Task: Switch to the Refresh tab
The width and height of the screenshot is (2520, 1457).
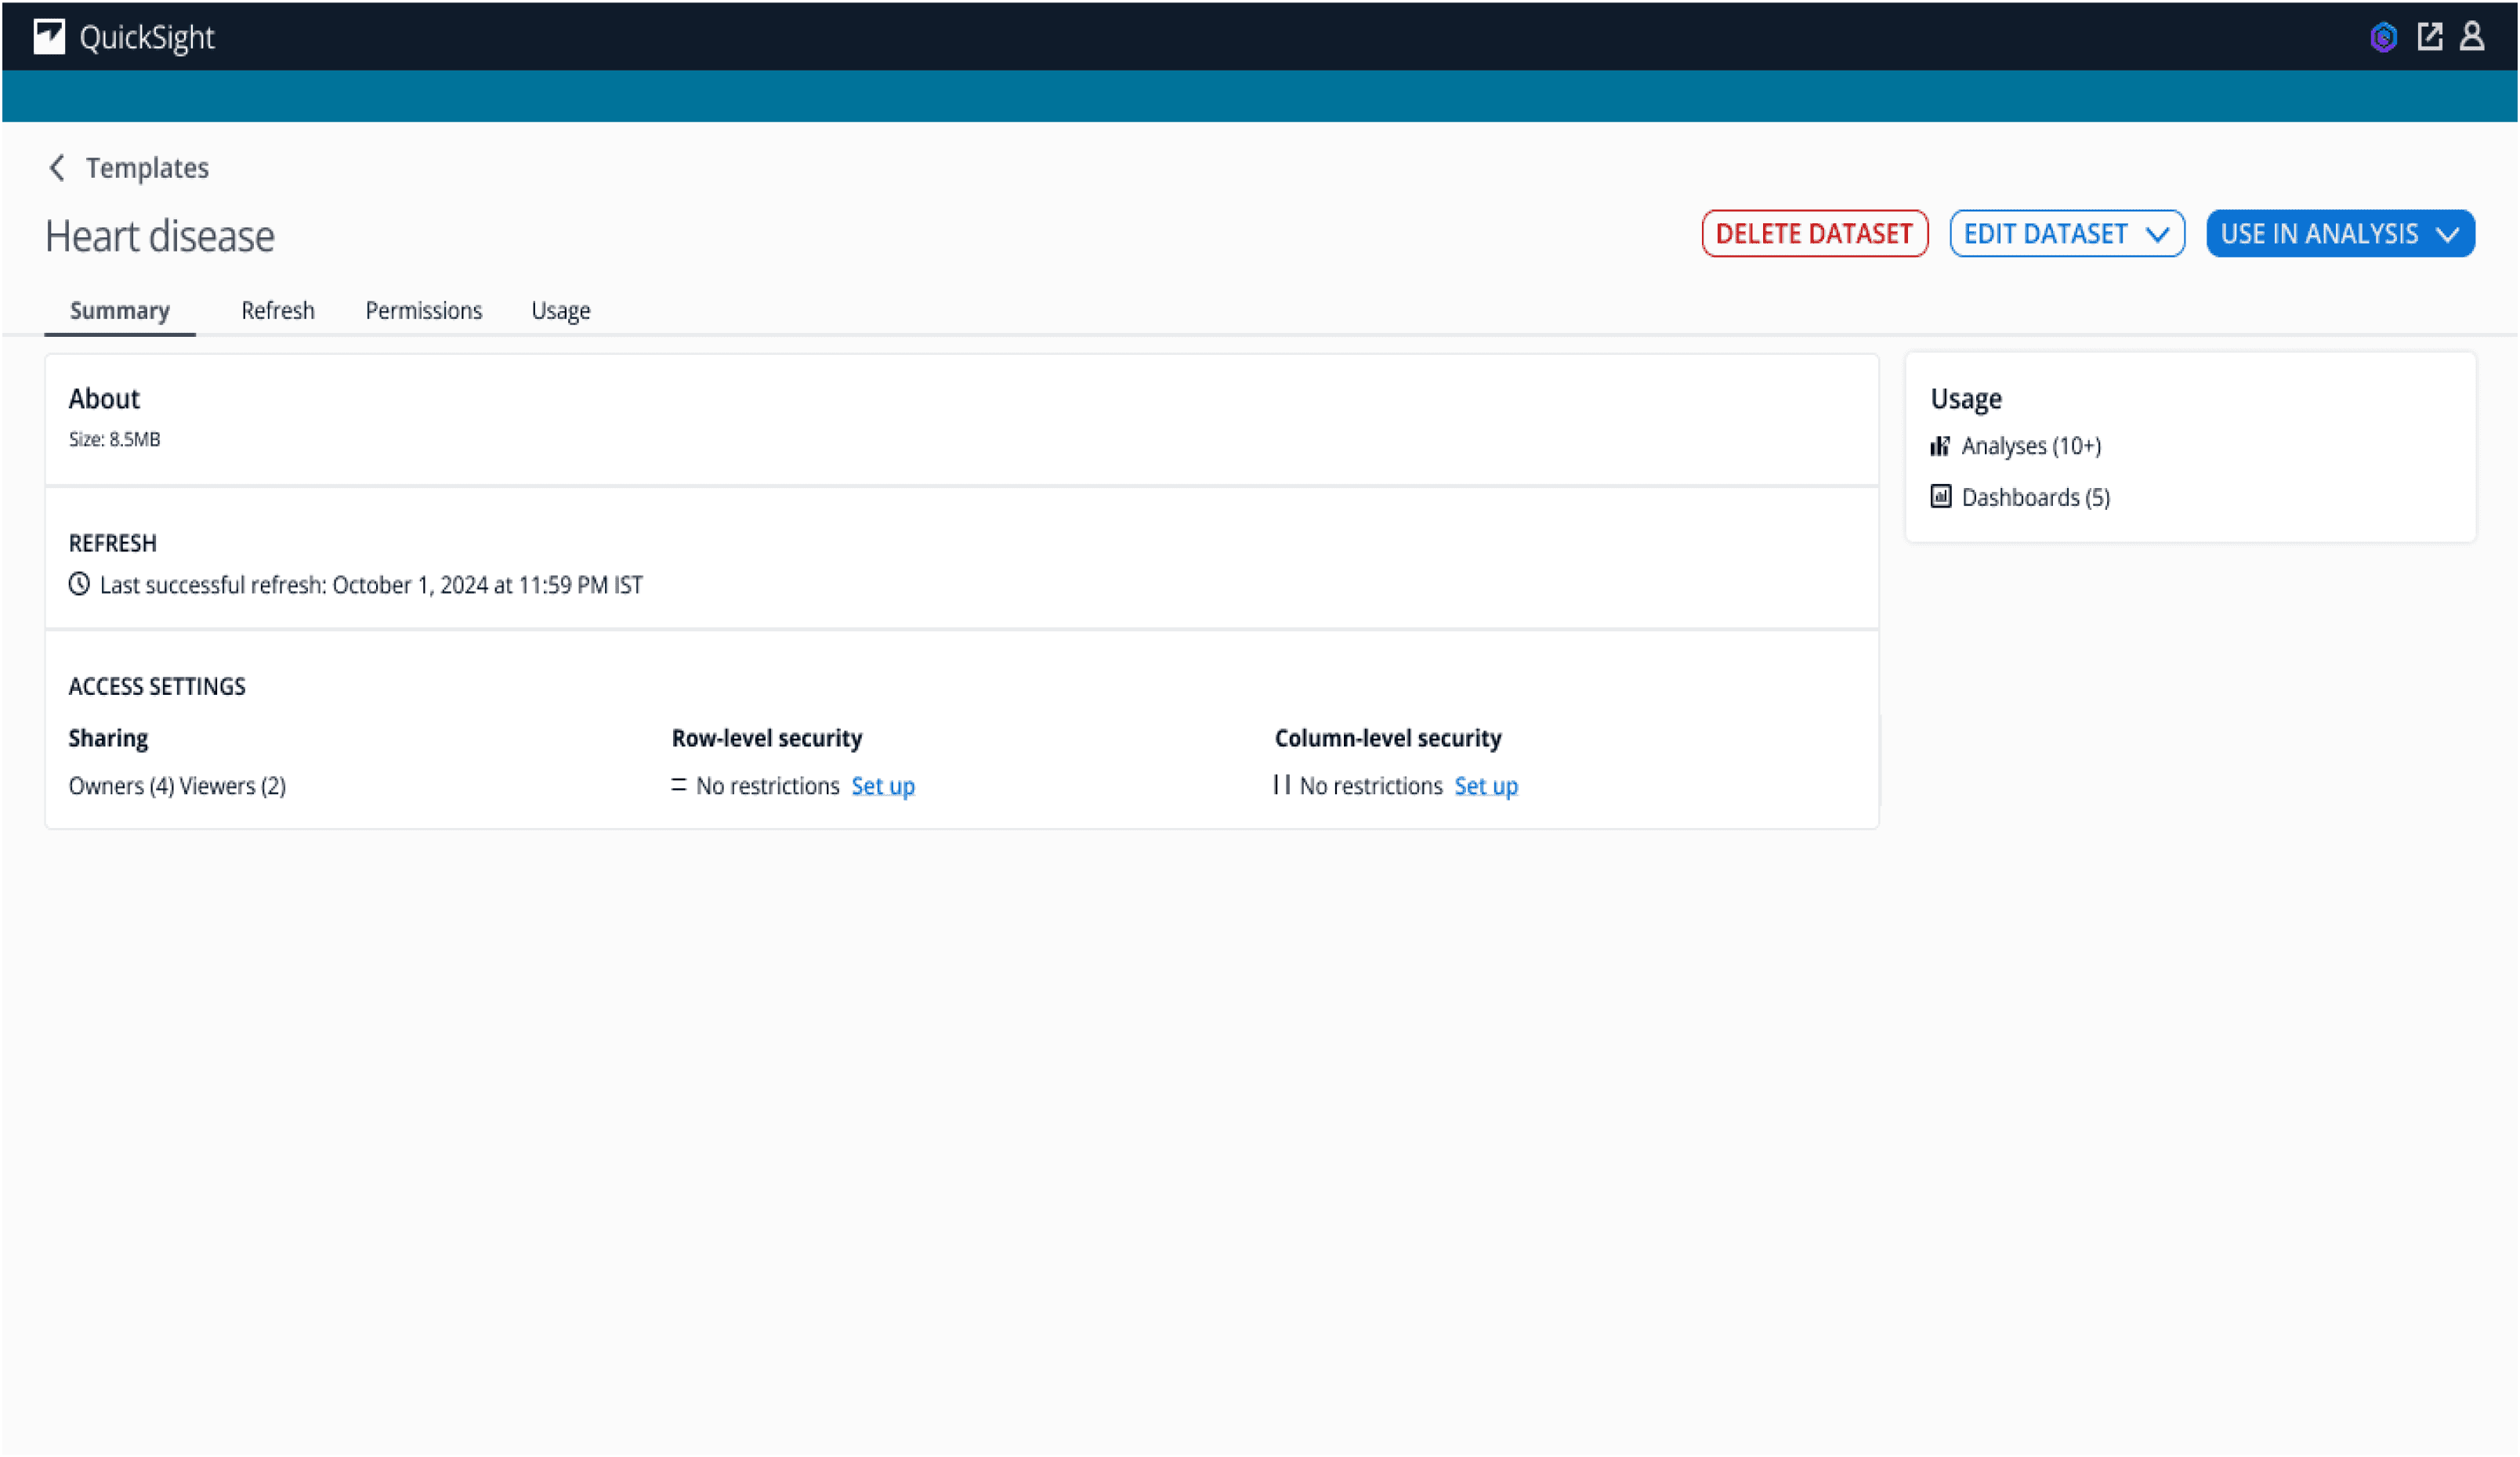Action: [x=278, y=311]
